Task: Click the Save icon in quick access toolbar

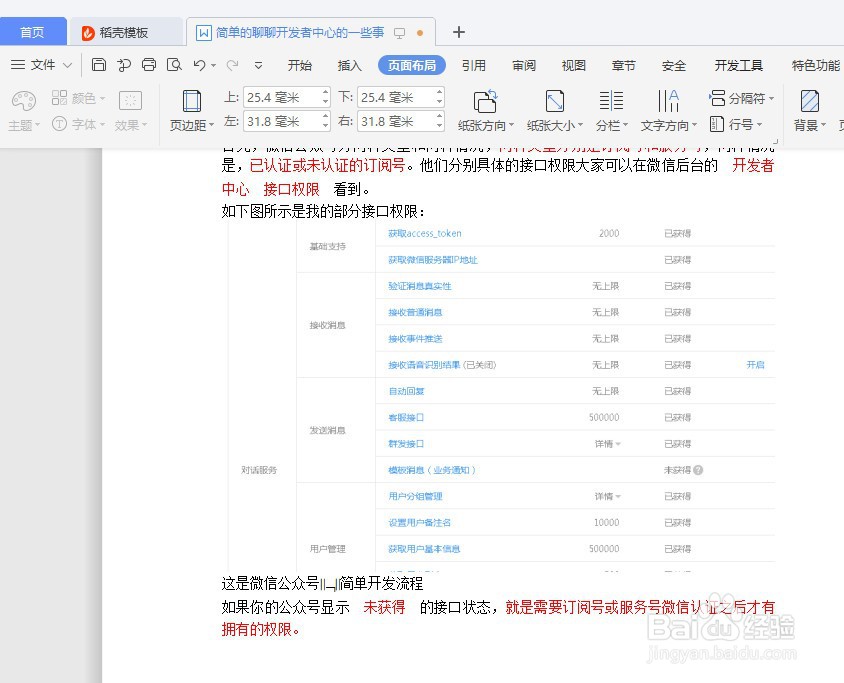Action: (x=98, y=64)
